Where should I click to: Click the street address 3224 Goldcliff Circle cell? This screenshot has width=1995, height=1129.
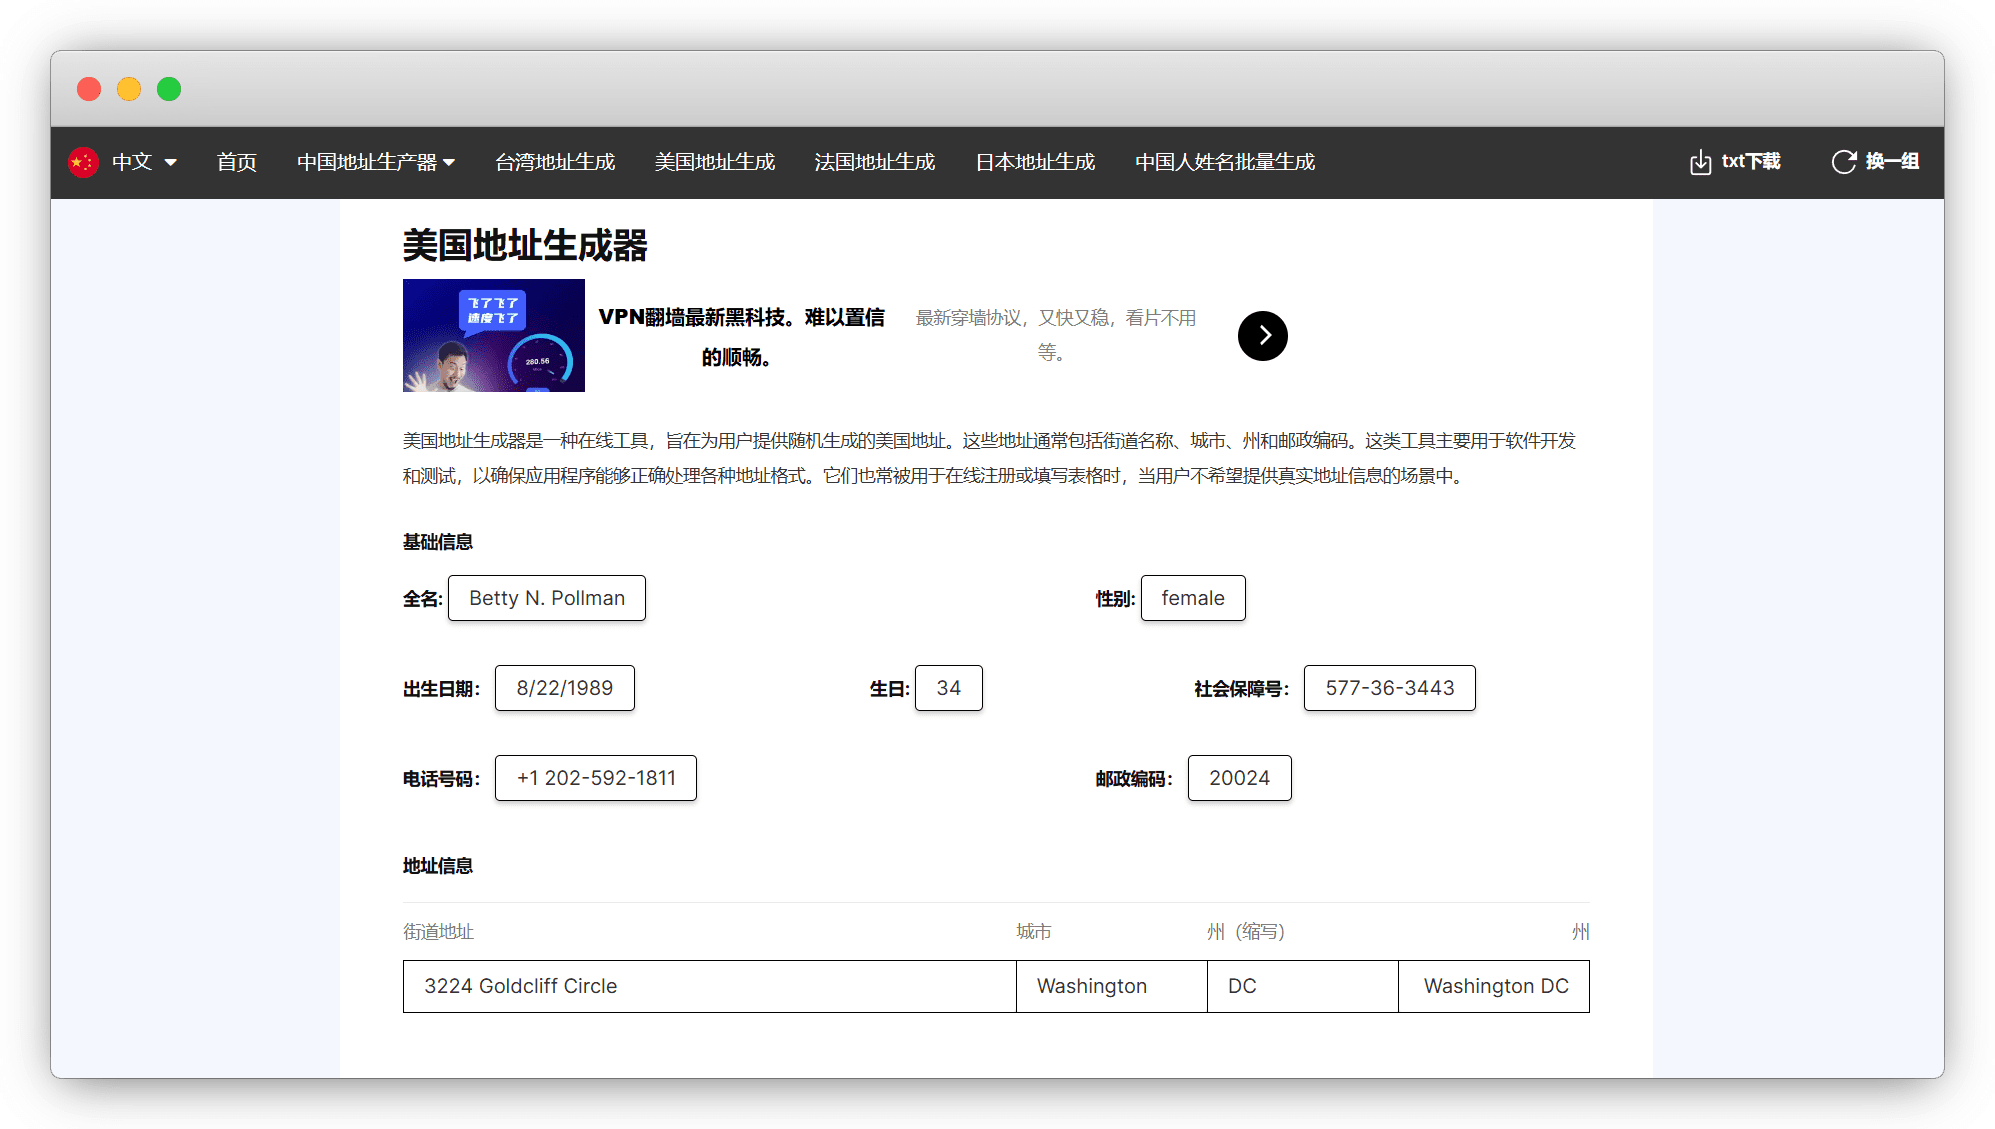click(x=709, y=986)
